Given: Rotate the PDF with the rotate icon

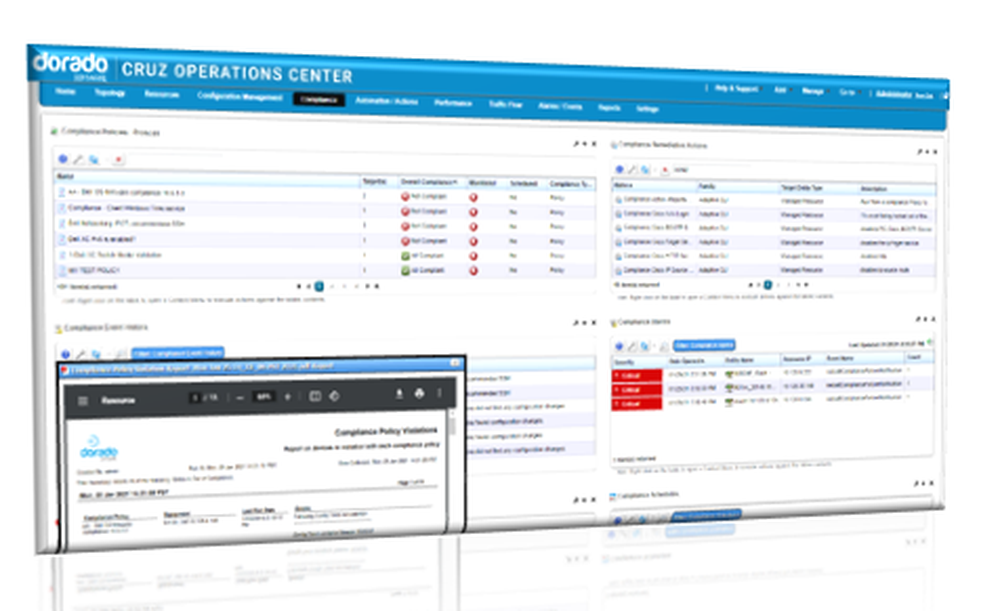Looking at the screenshot, I should [x=334, y=396].
